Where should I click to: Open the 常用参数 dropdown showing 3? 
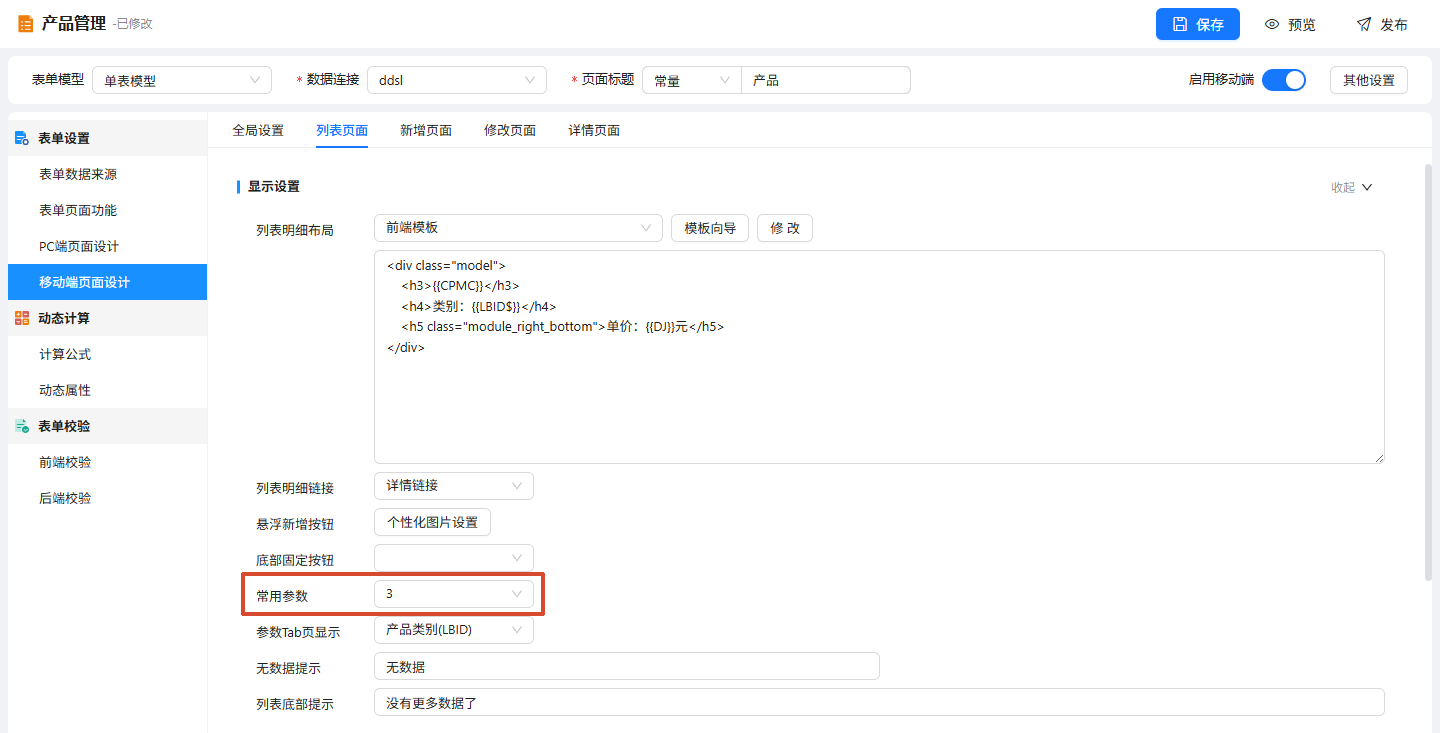454,594
